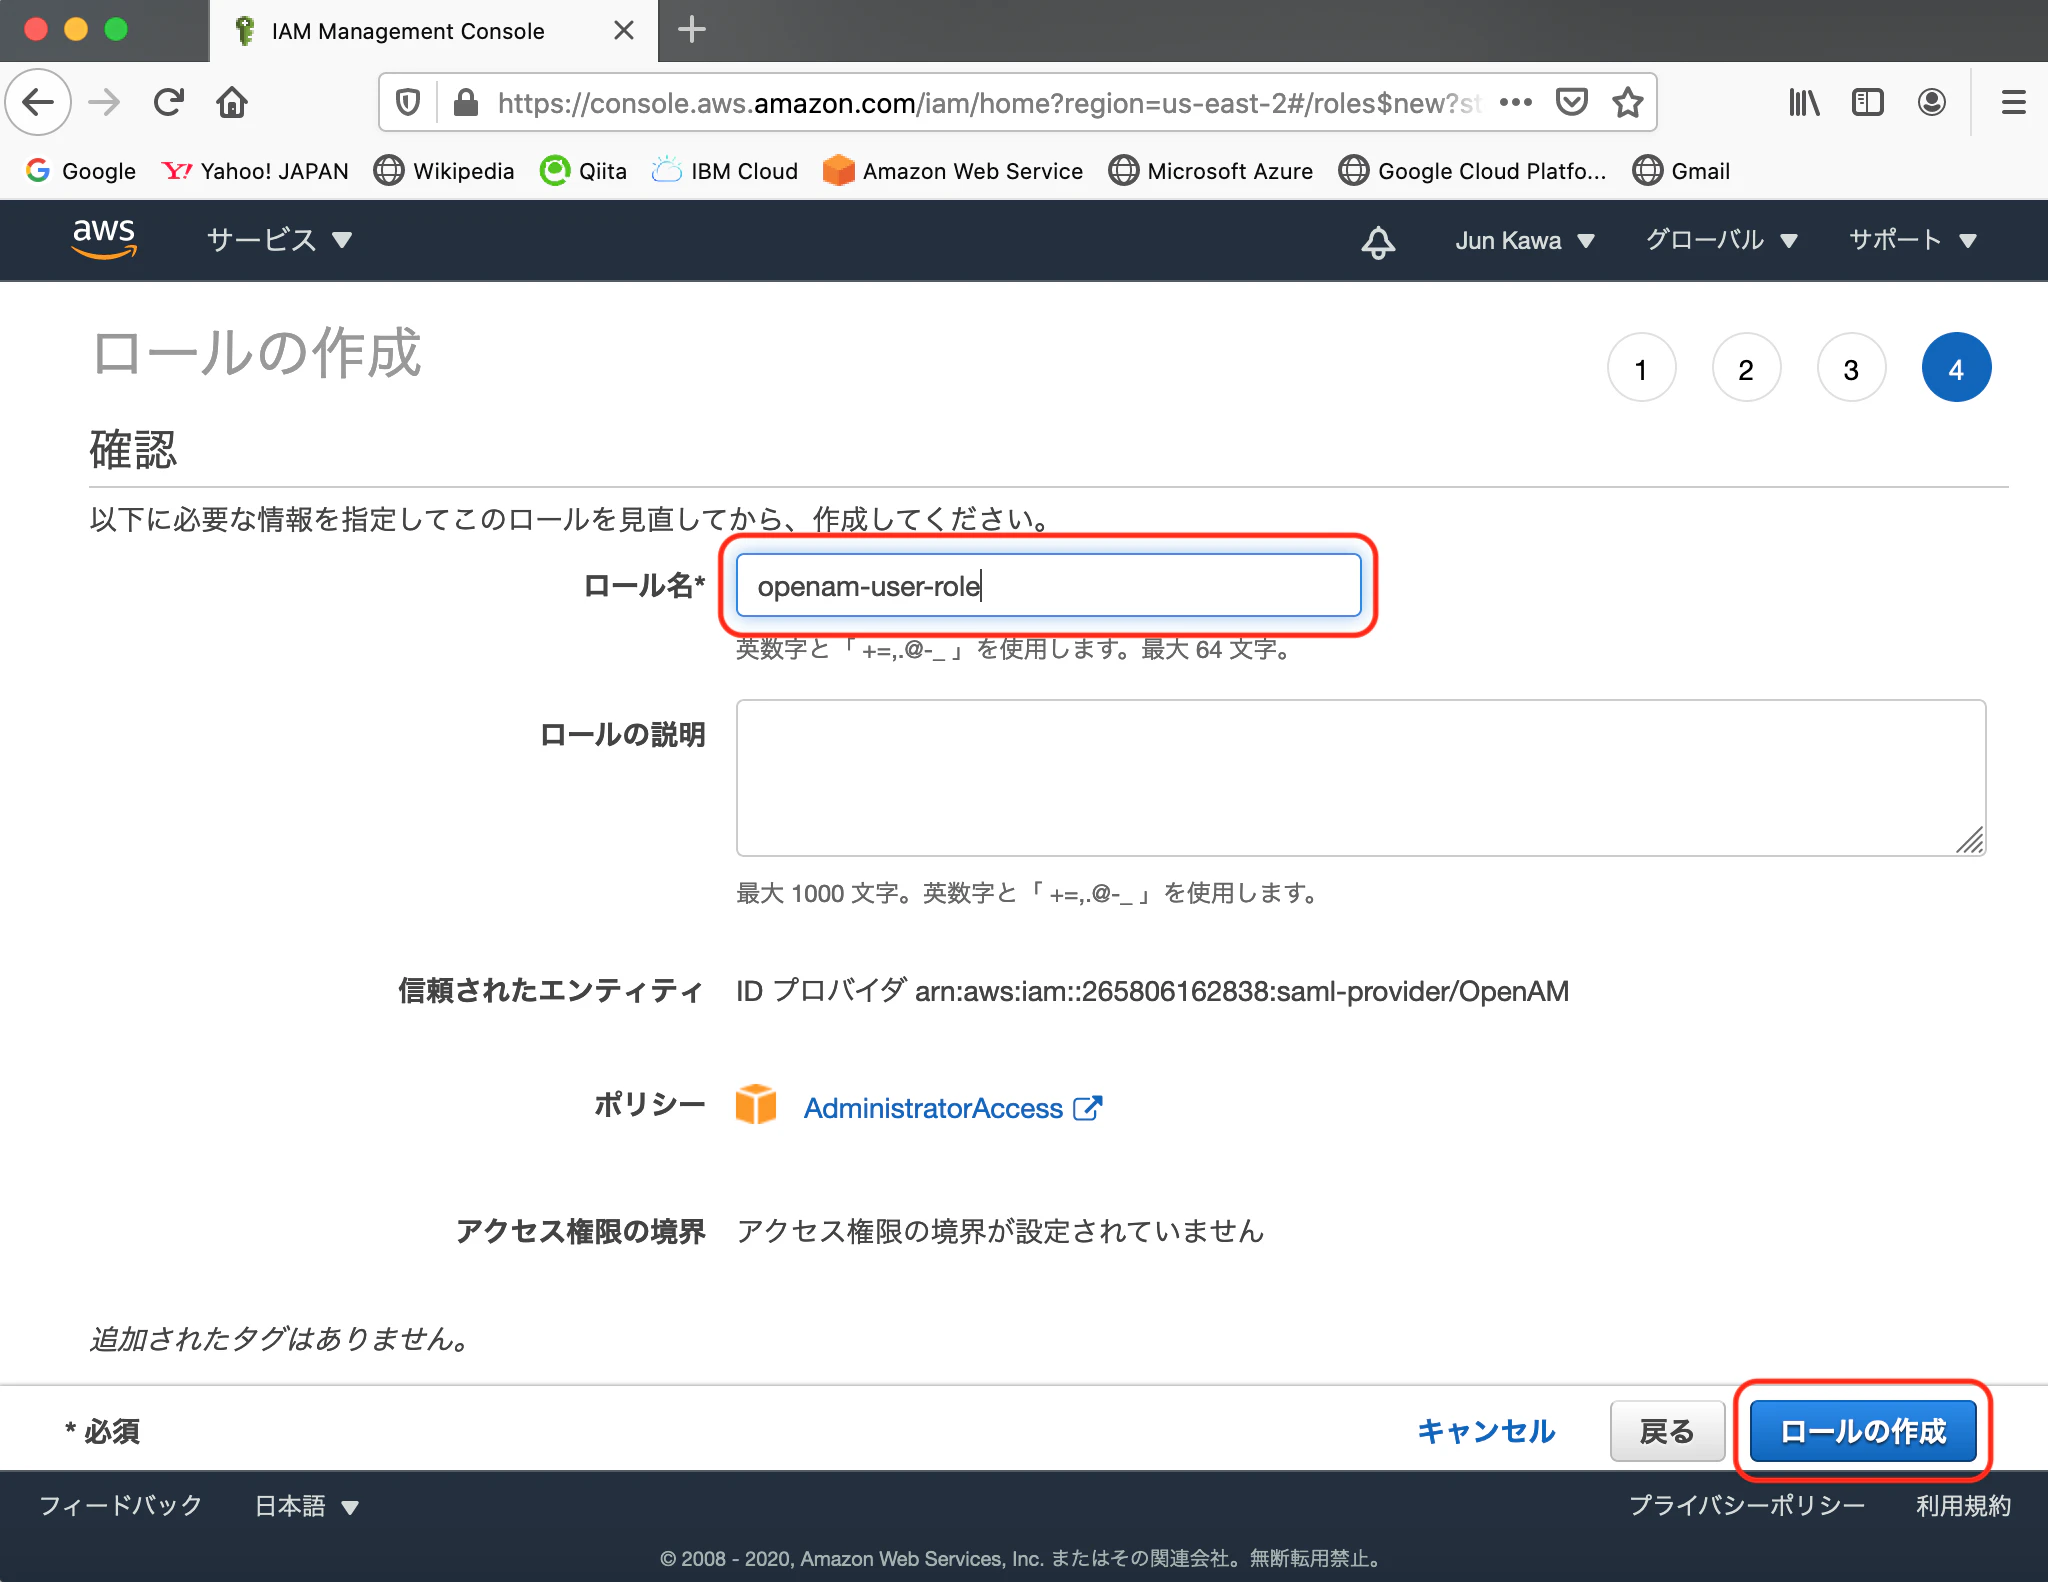
Task: Open the サポート dropdown menu
Action: (1913, 240)
